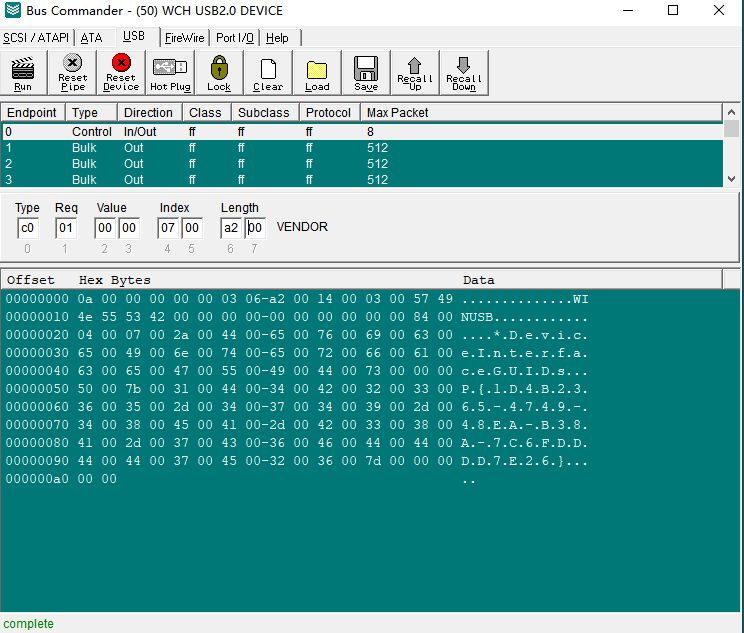This screenshot has width=744, height=633.
Task: Switch to the ATA tab
Action: click(91, 37)
